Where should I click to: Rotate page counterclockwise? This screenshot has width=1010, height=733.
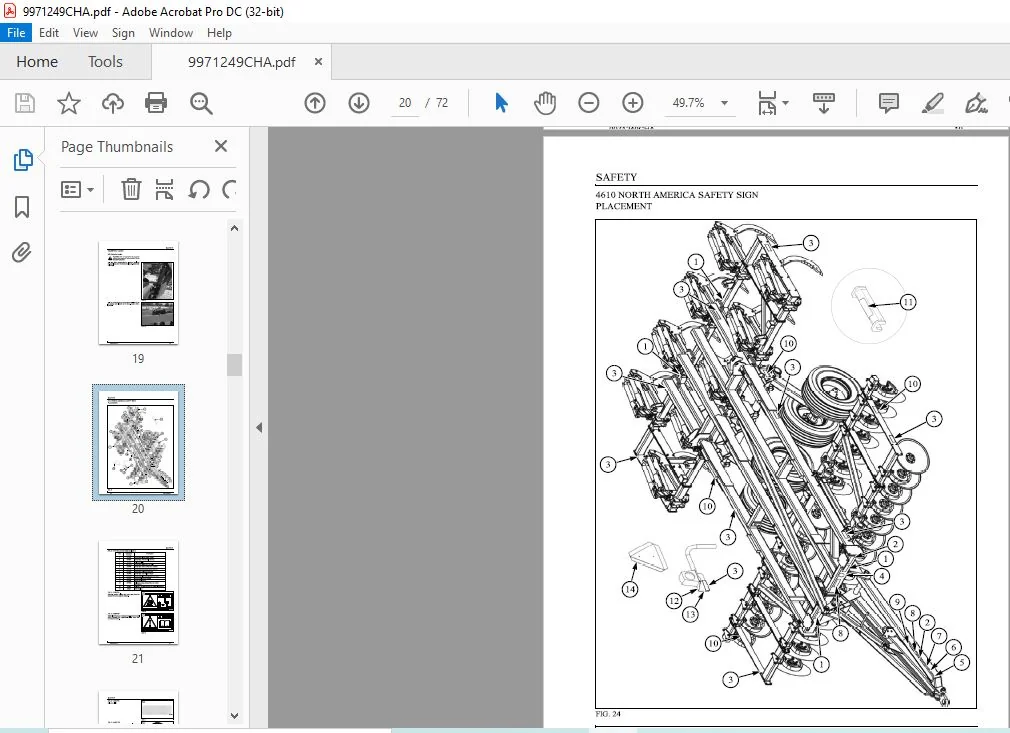(x=199, y=189)
